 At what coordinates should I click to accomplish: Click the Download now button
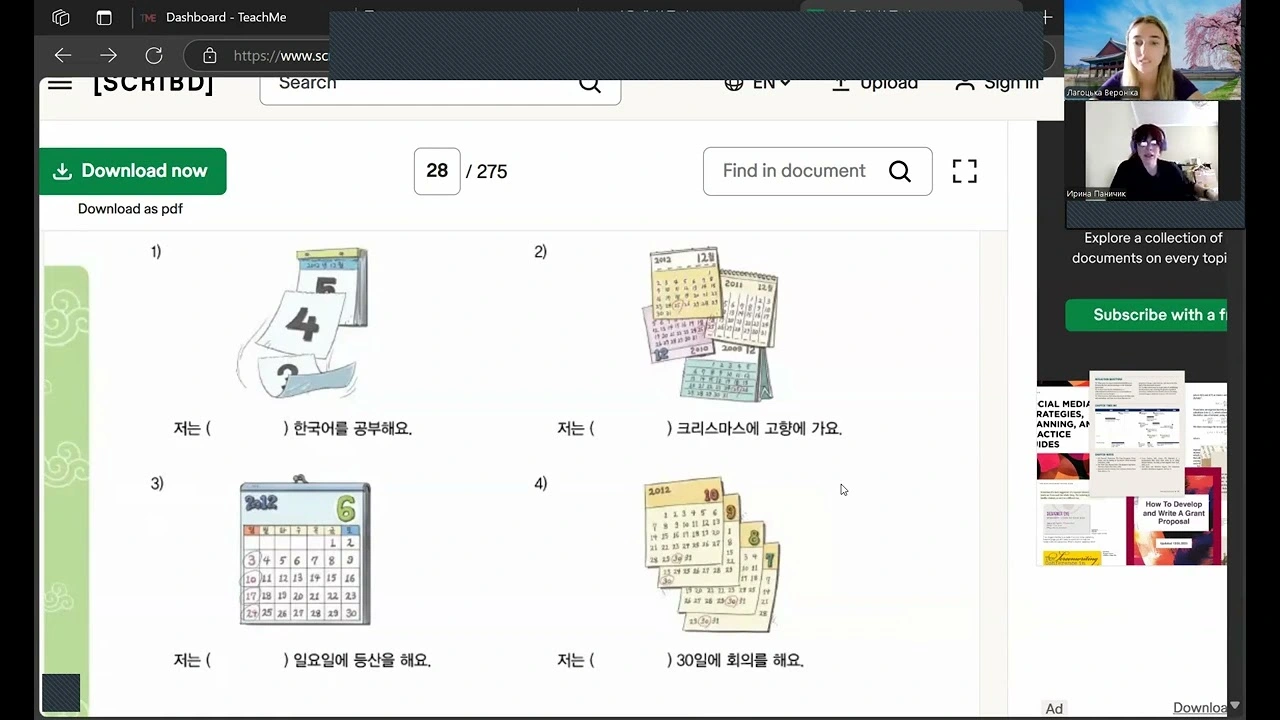point(132,171)
